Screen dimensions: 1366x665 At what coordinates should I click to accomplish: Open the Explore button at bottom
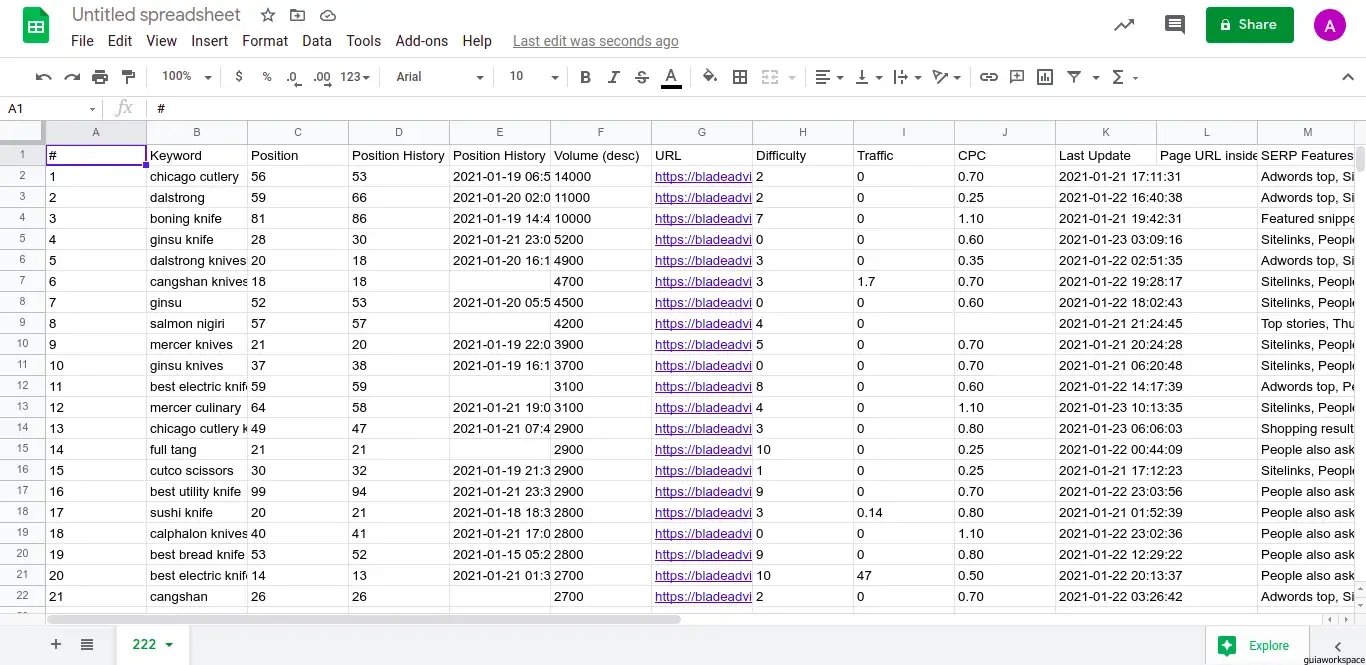tap(1255, 646)
